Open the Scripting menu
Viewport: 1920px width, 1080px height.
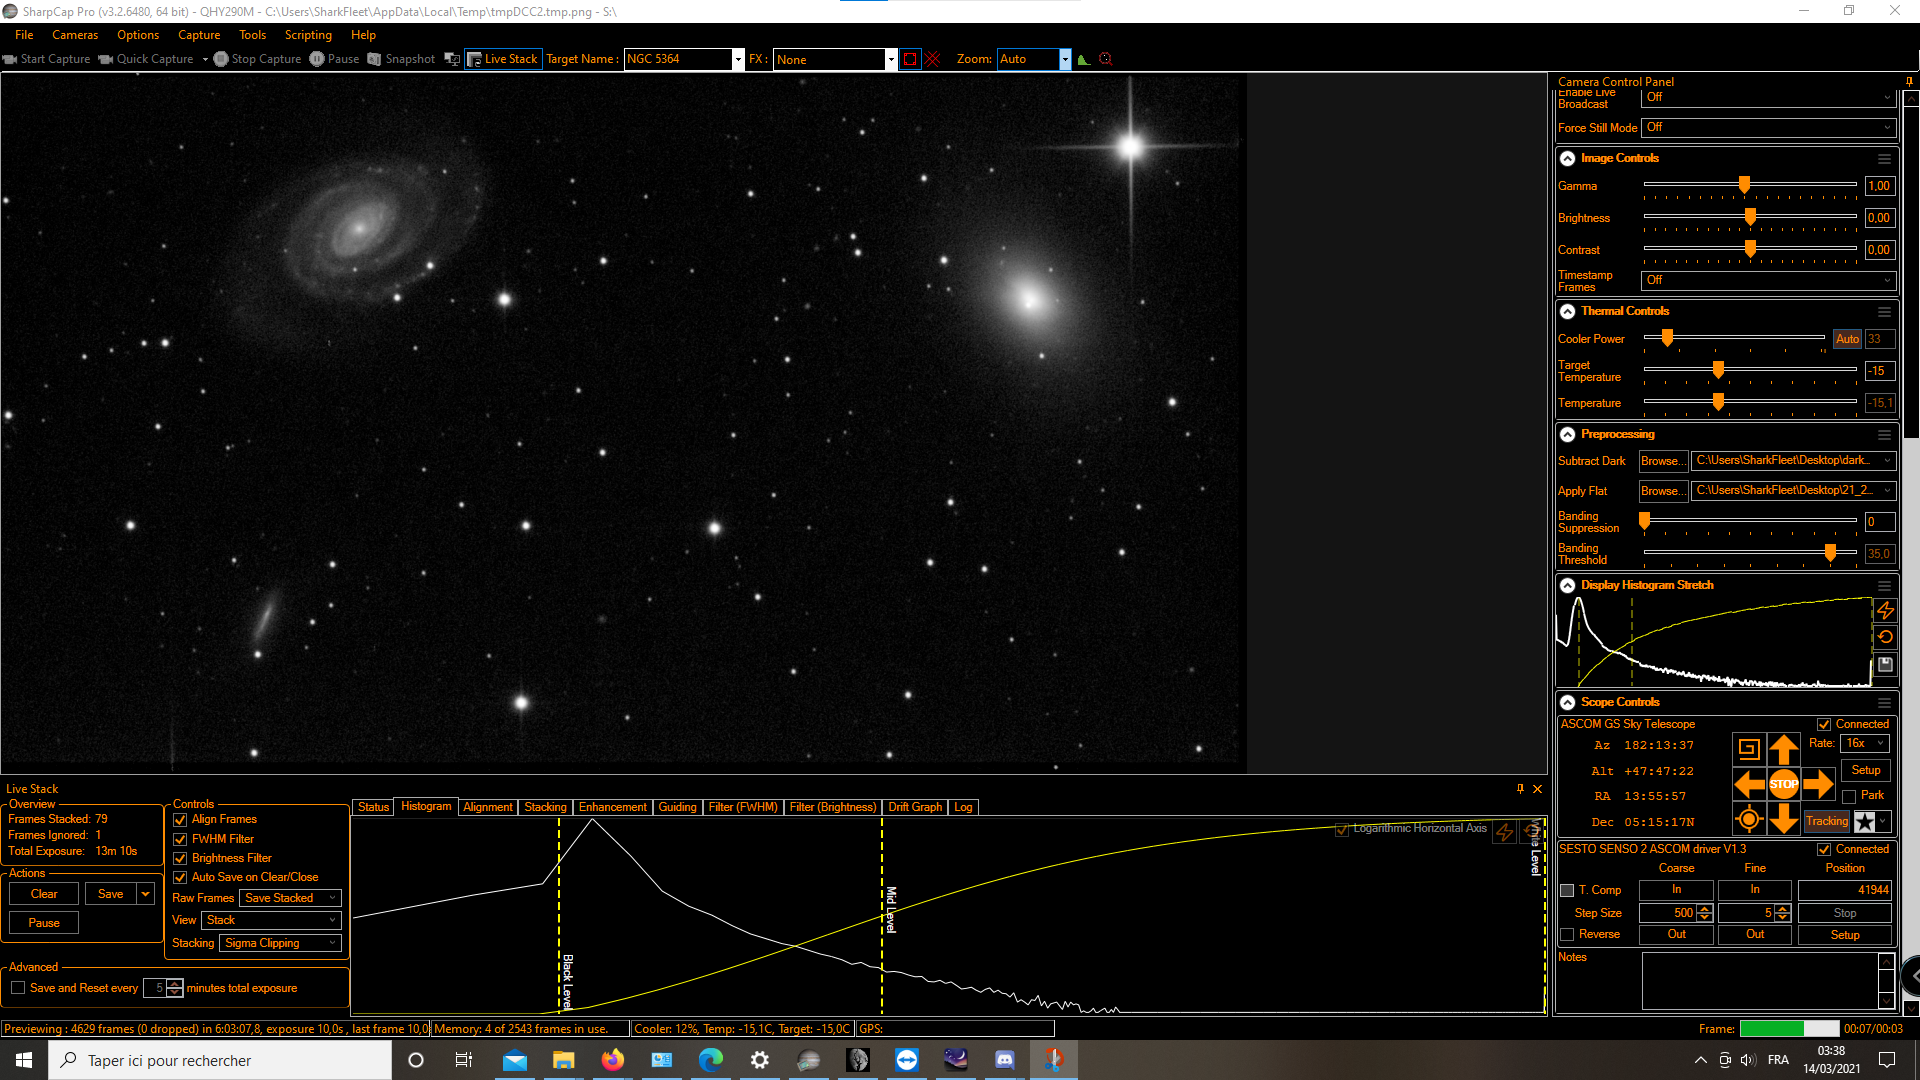click(307, 35)
